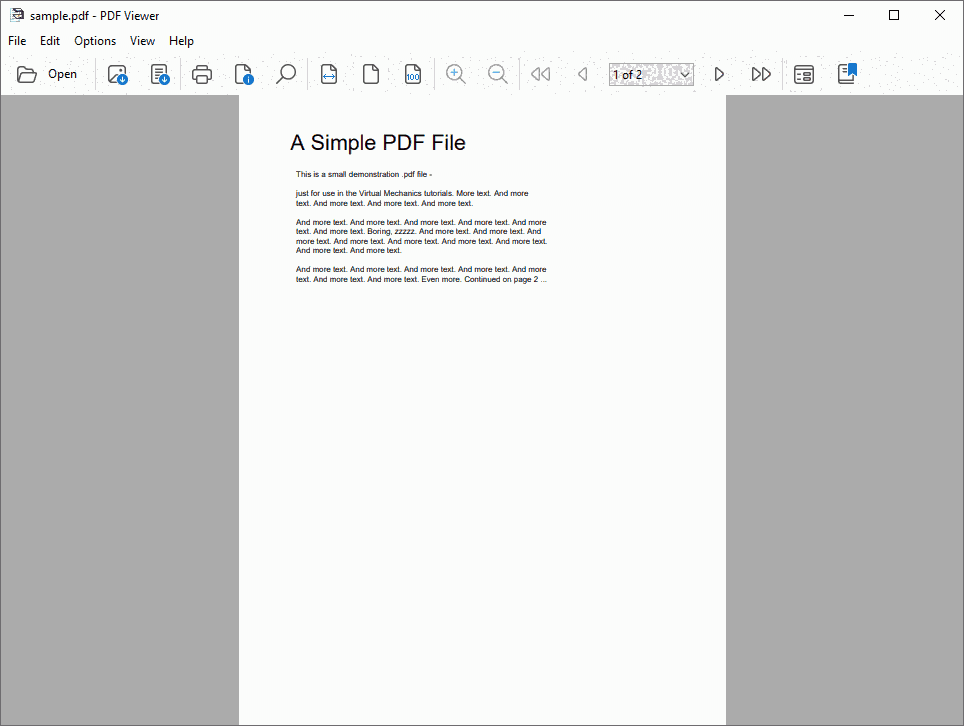Zoom in on the document
Screen dimensions: 964x726
click(455, 73)
